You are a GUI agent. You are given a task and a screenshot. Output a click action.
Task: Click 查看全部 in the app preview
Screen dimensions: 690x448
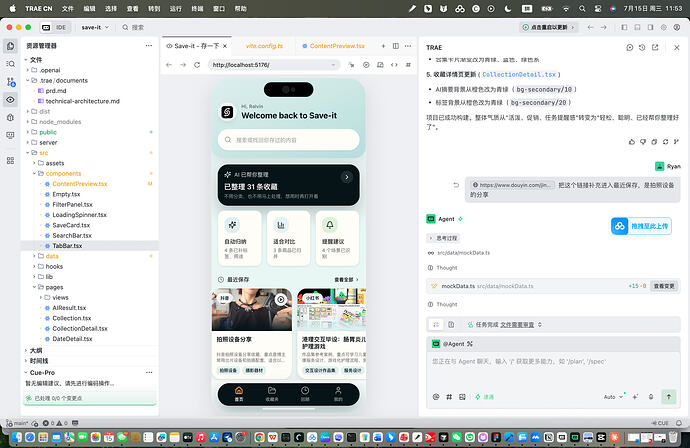pyautogui.click(x=346, y=279)
